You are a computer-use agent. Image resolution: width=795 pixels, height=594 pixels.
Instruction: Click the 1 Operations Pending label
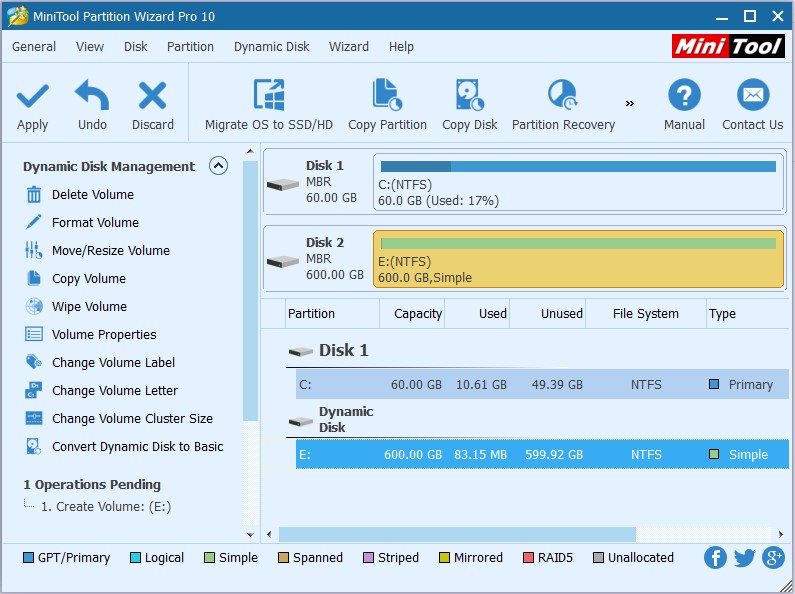pos(92,485)
